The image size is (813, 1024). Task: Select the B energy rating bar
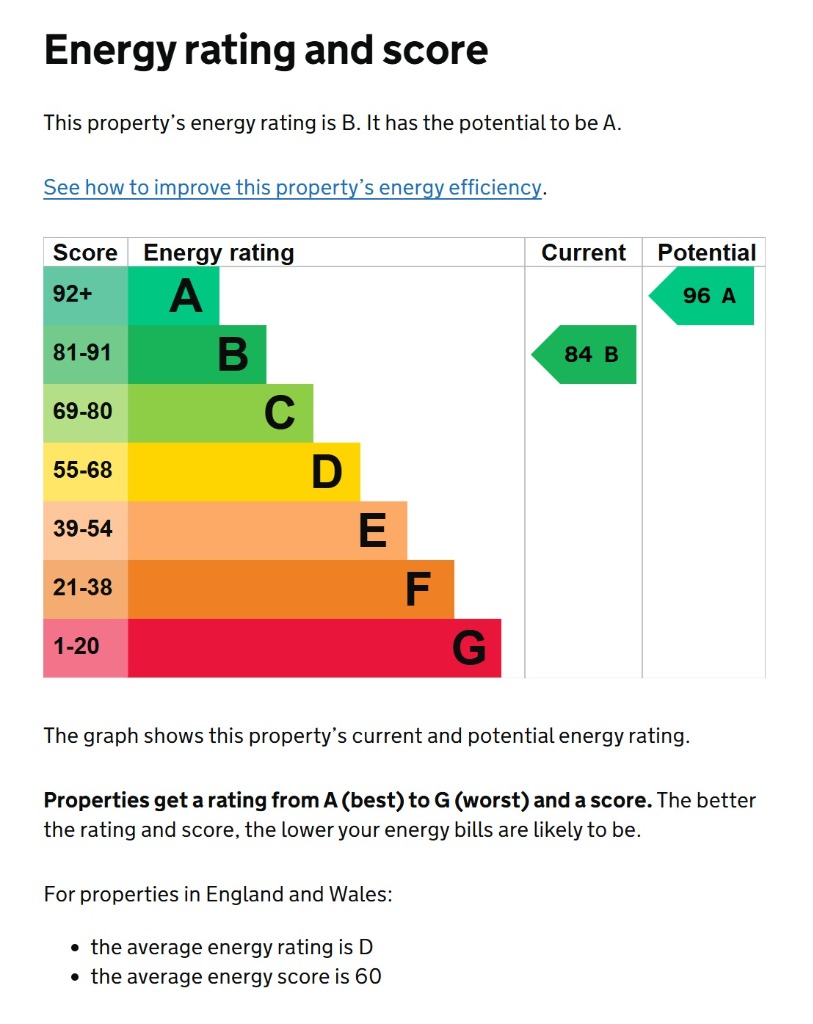click(x=197, y=354)
